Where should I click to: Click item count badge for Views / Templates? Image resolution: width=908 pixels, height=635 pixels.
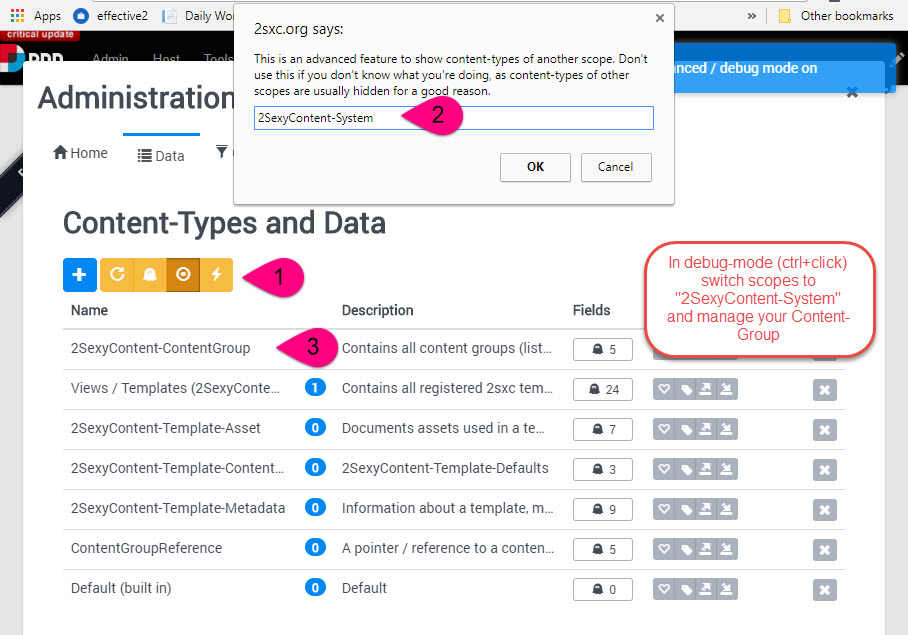tap(315, 387)
